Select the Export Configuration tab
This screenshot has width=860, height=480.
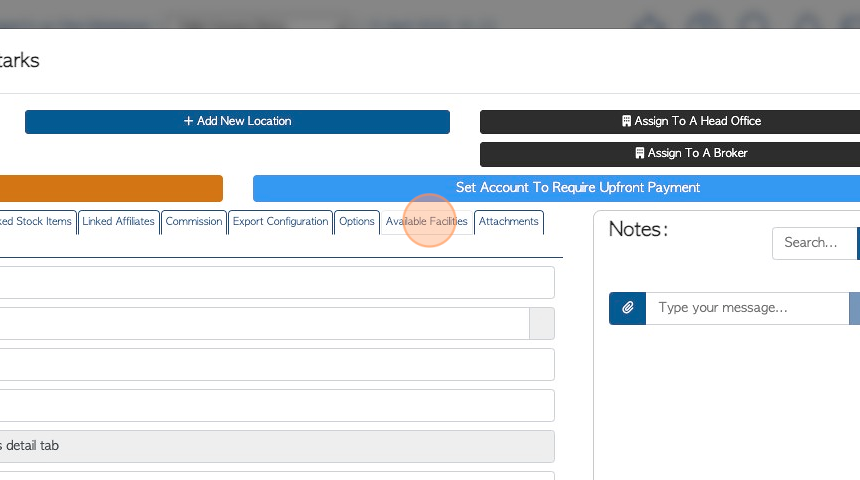pos(280,222)
